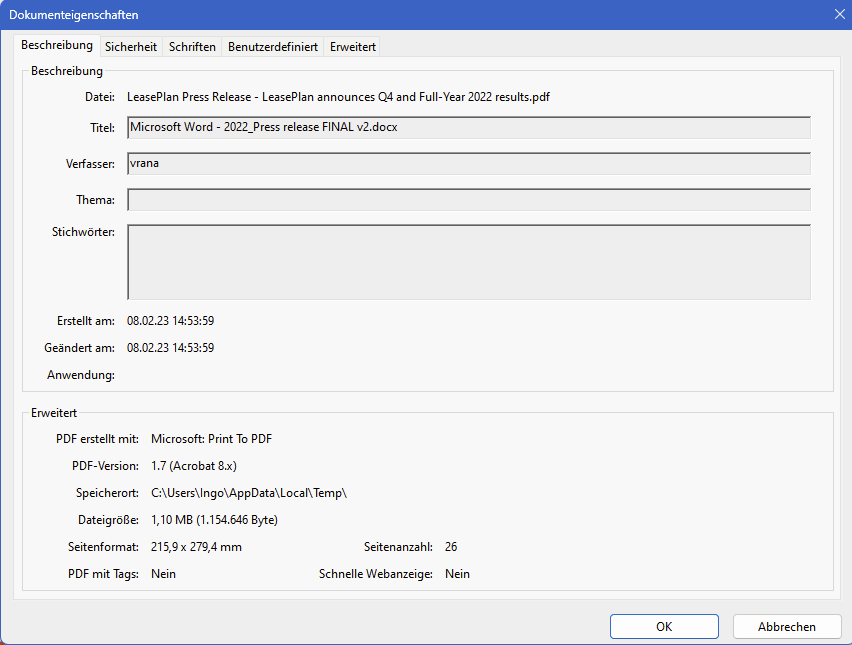Screen dimensions: 852x645
Task: Select the Benutzerdefiniert tab
Action: click(273, 47)
